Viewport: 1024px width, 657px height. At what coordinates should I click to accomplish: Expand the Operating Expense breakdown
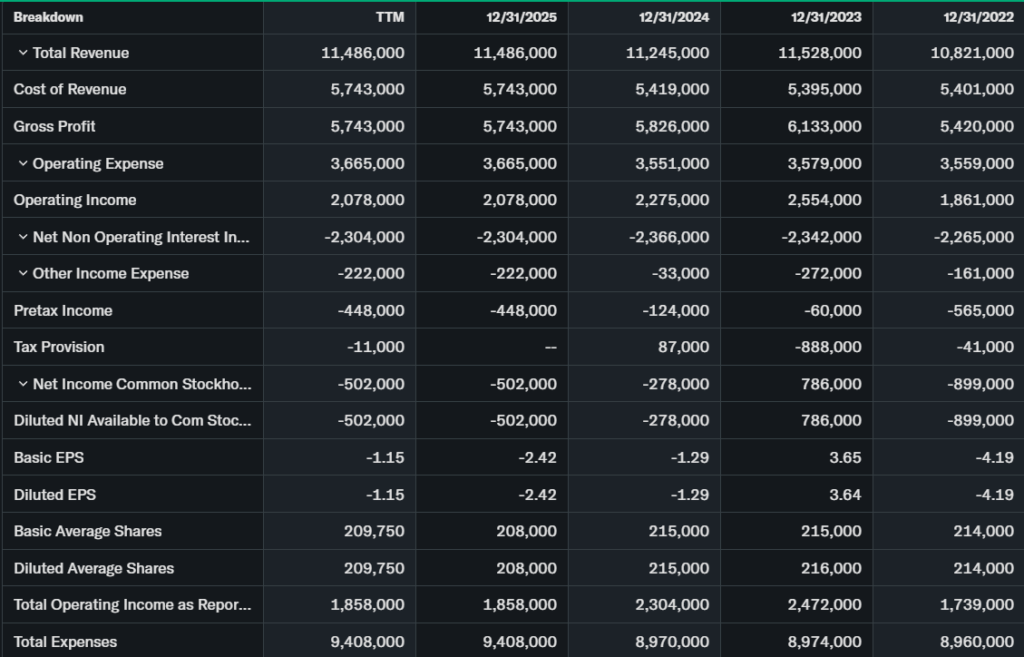(22, 164)
